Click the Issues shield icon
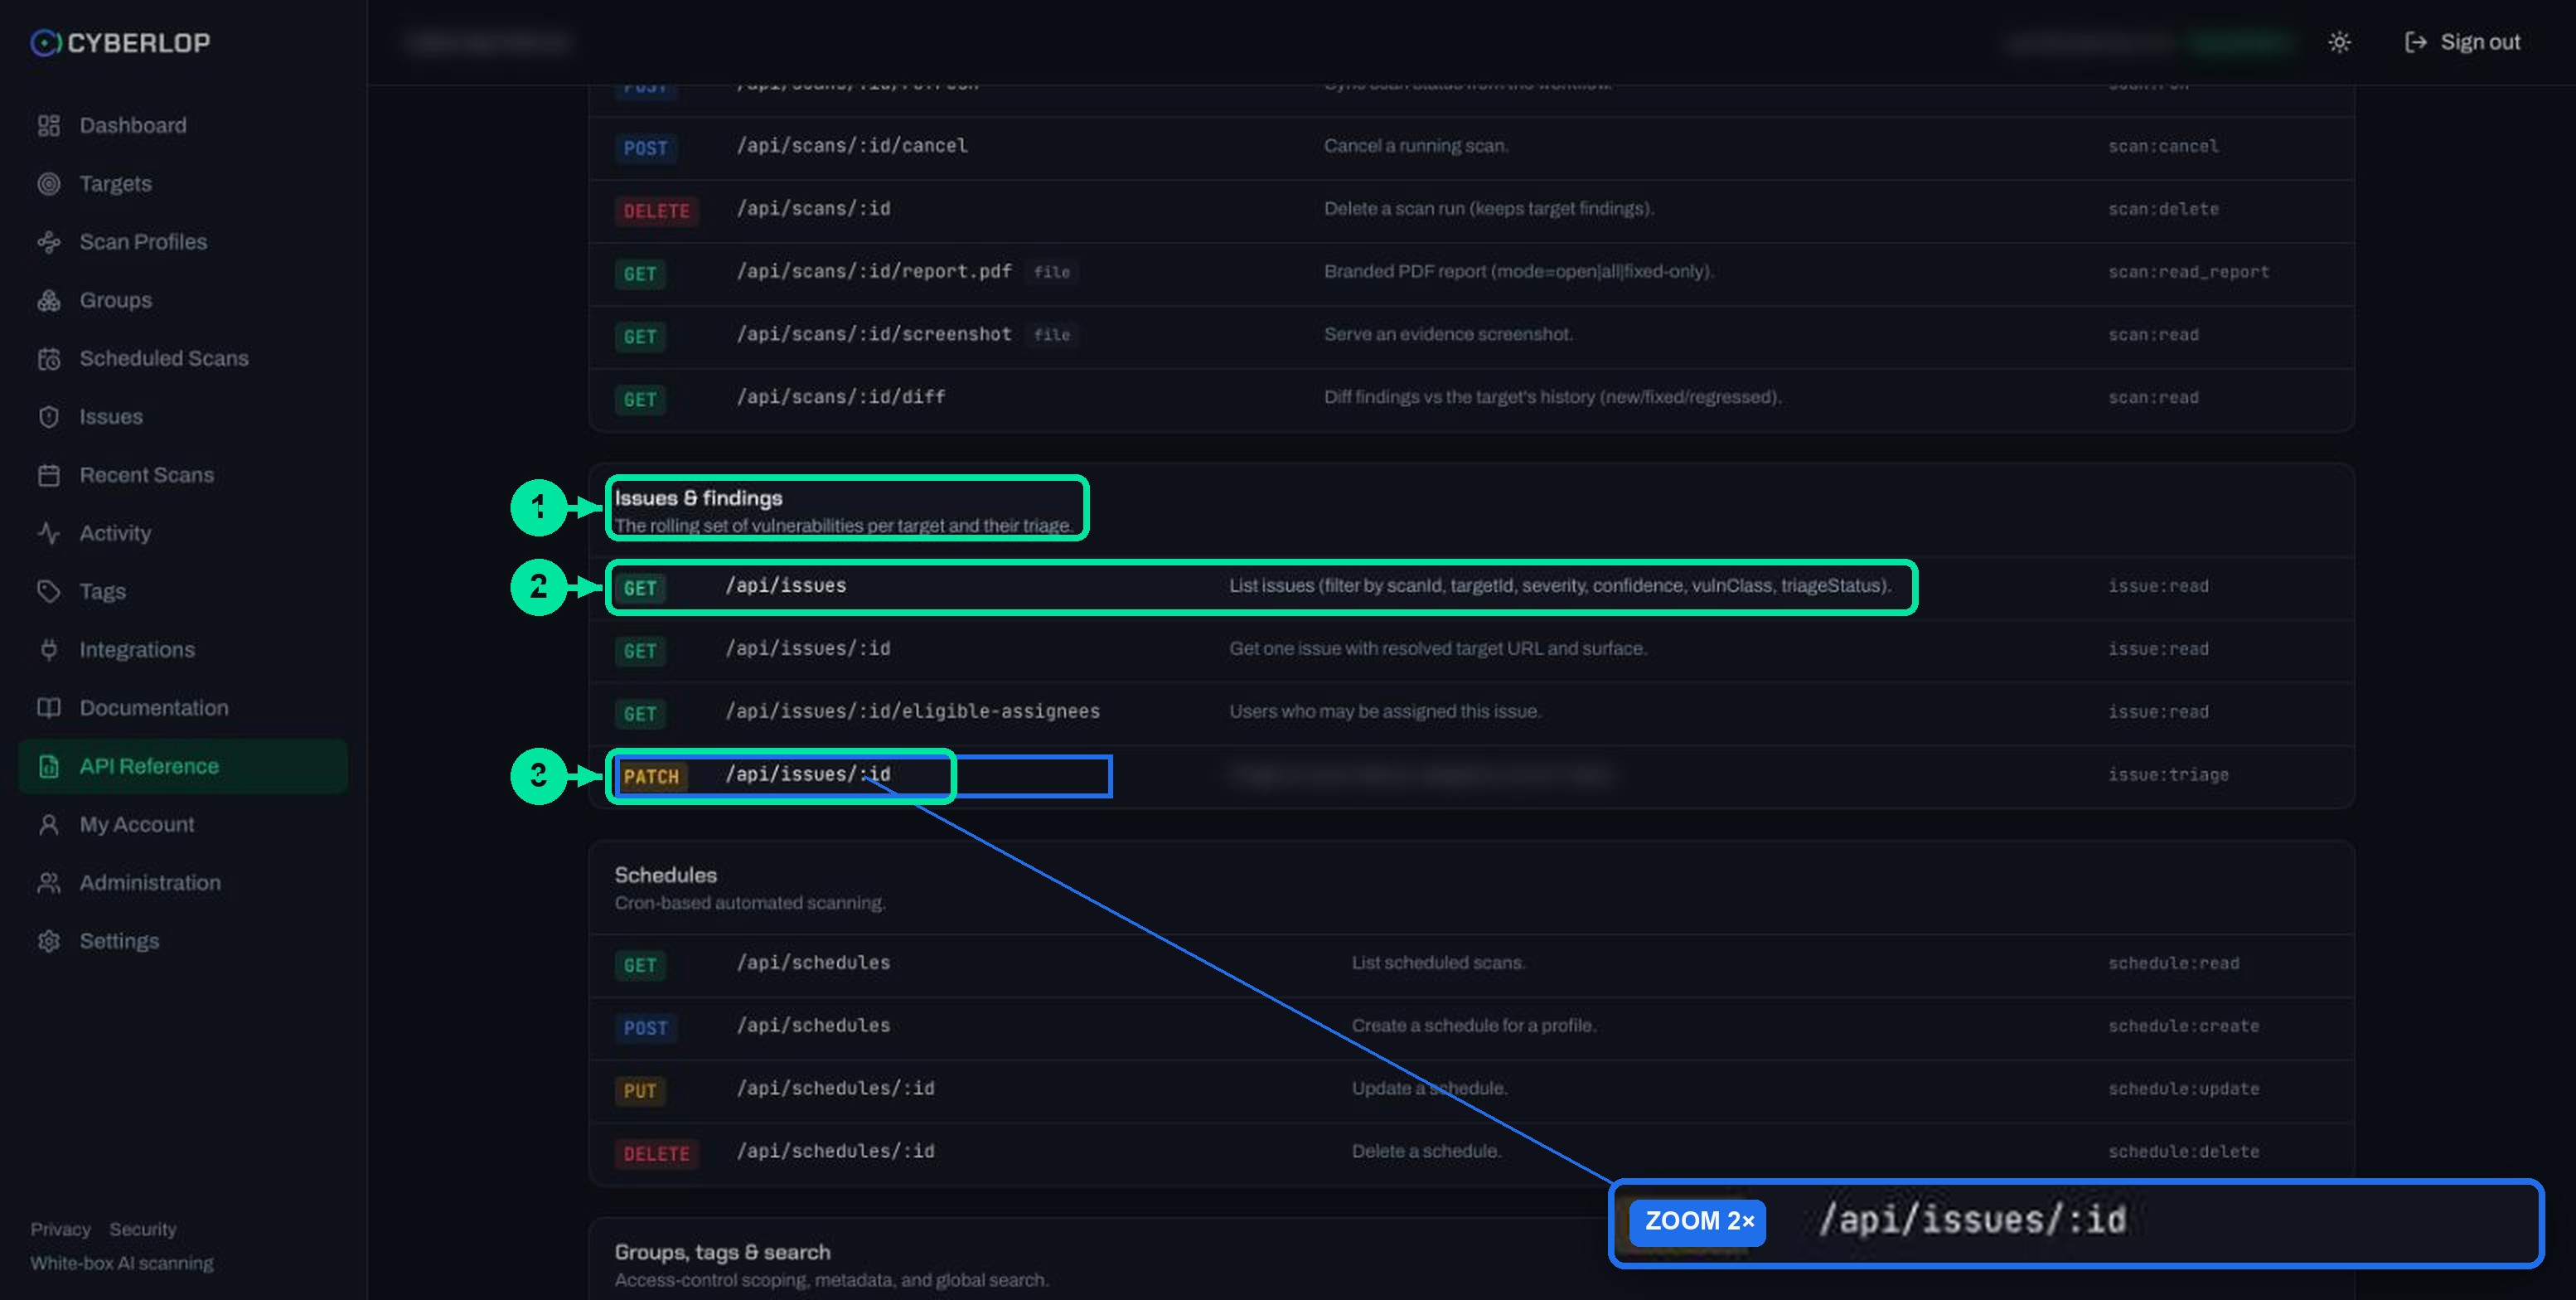The width and height of the screenshot is (2576, 1300). coord(48,417)
